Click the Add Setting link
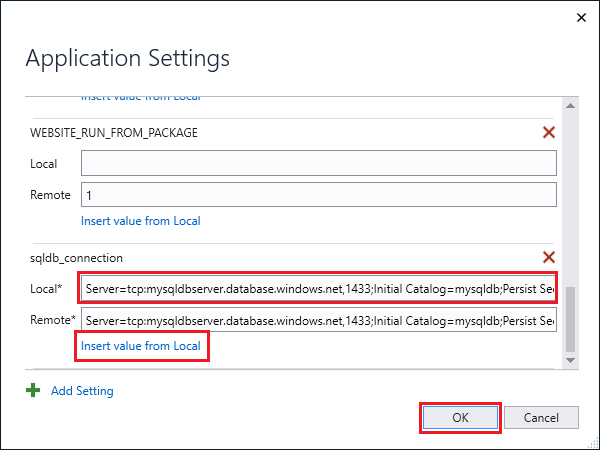 (x=82, y=391)
